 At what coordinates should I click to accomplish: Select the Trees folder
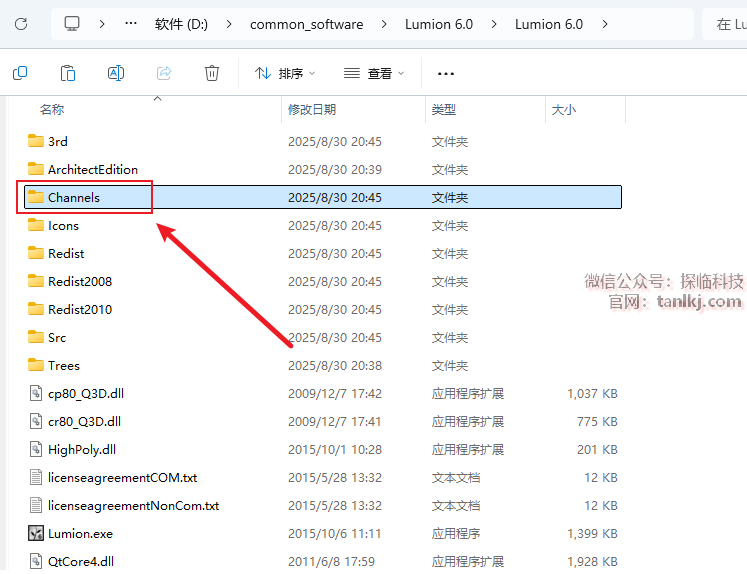tap(323, 365)
